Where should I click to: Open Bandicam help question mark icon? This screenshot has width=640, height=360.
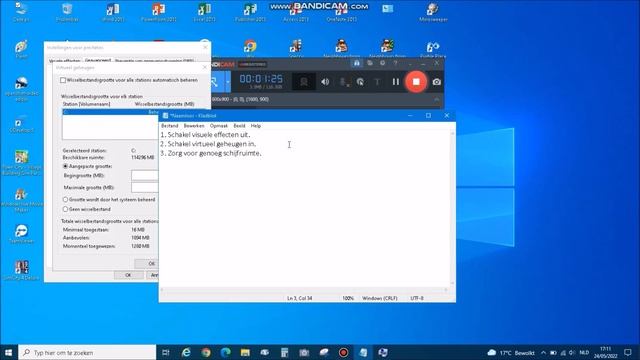pos(395,63)
